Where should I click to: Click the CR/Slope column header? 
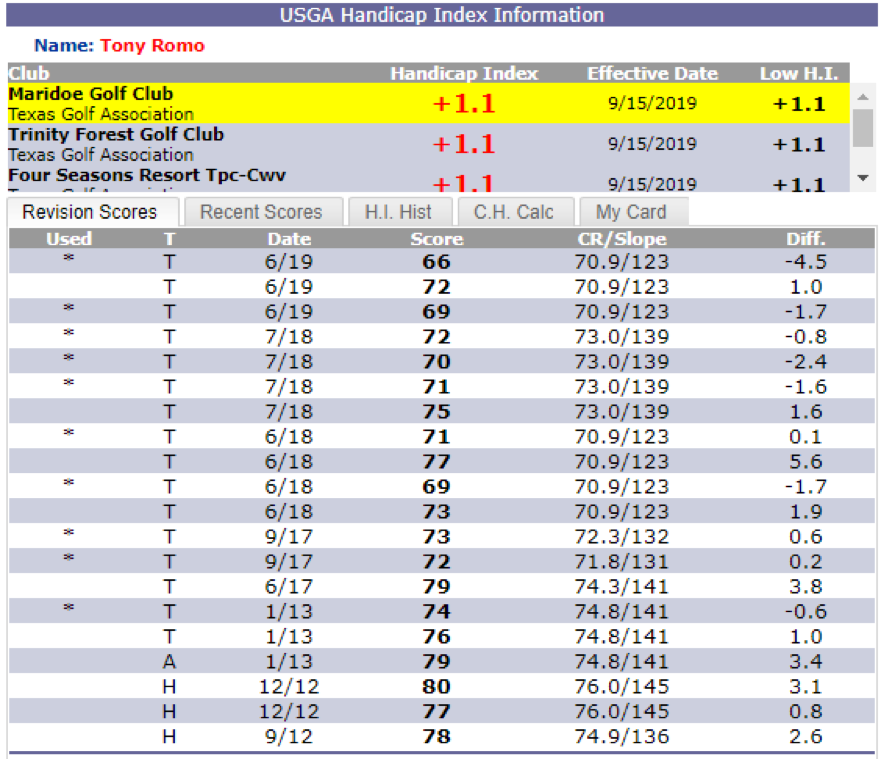point(621,239)
